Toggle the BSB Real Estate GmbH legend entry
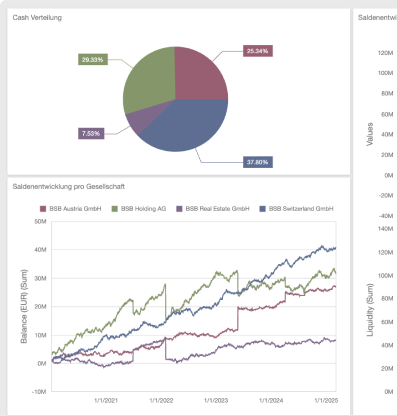This screenshot has width=397, height=416. [x=212, y=209]
